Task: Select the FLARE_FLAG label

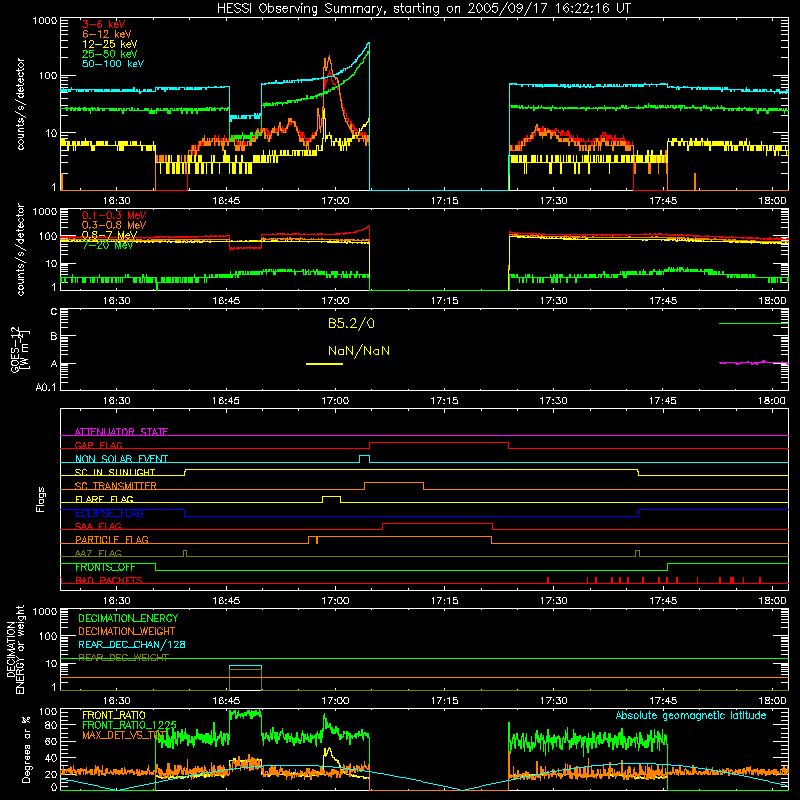Action: coord(104,499)
